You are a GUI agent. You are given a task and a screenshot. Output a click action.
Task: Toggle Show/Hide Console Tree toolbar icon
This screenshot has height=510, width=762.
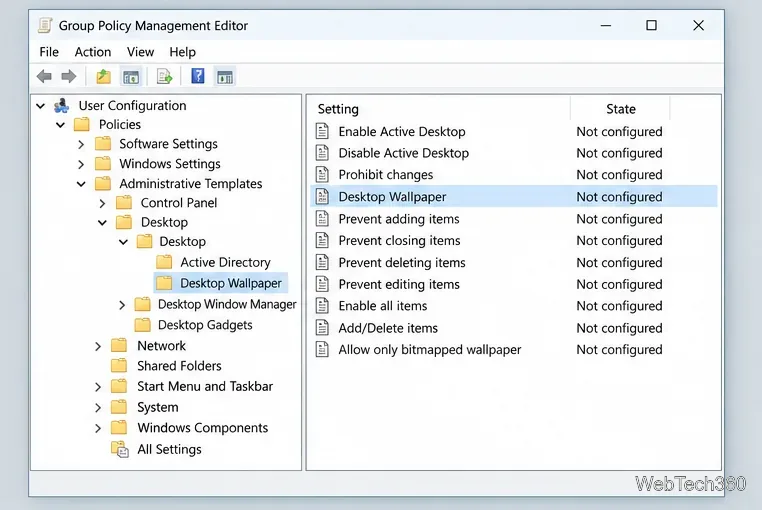pyautogui.click(x=131, y=76)
